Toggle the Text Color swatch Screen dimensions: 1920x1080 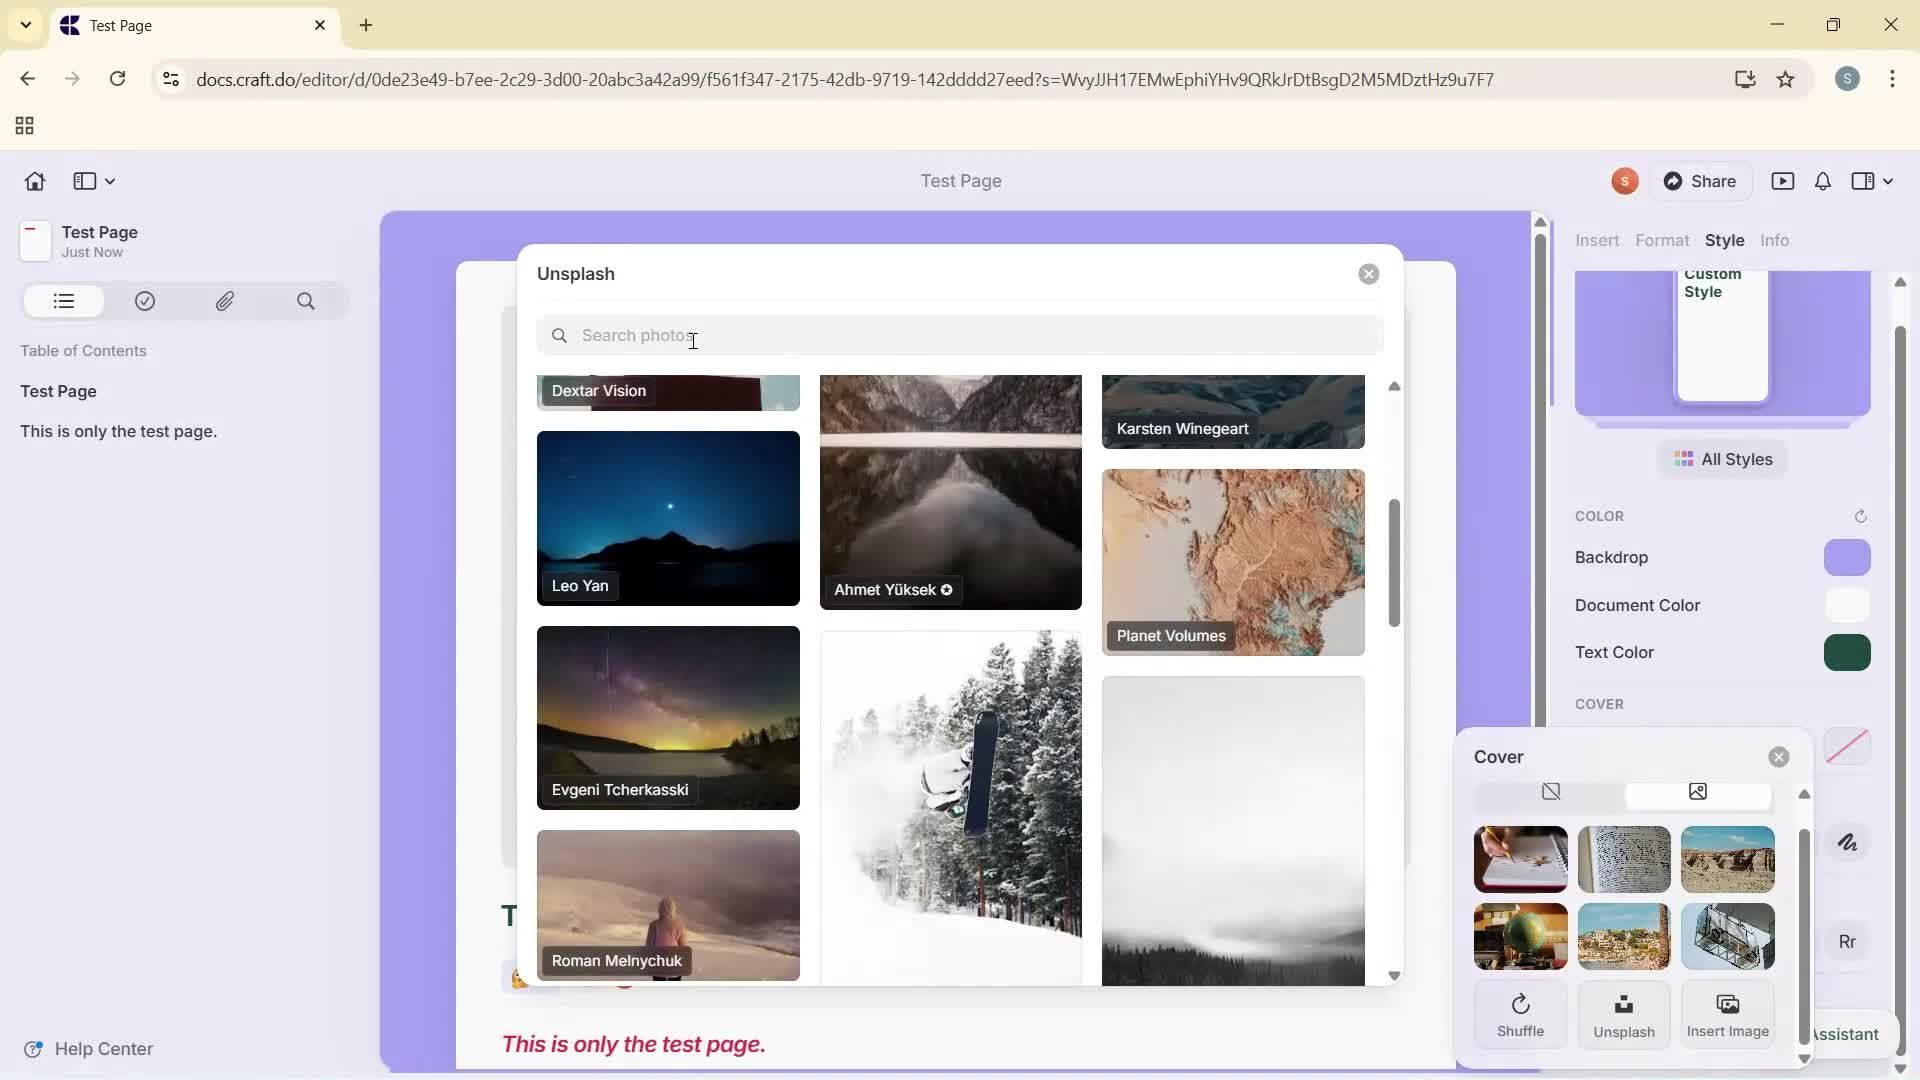(x=1847, y=652)
